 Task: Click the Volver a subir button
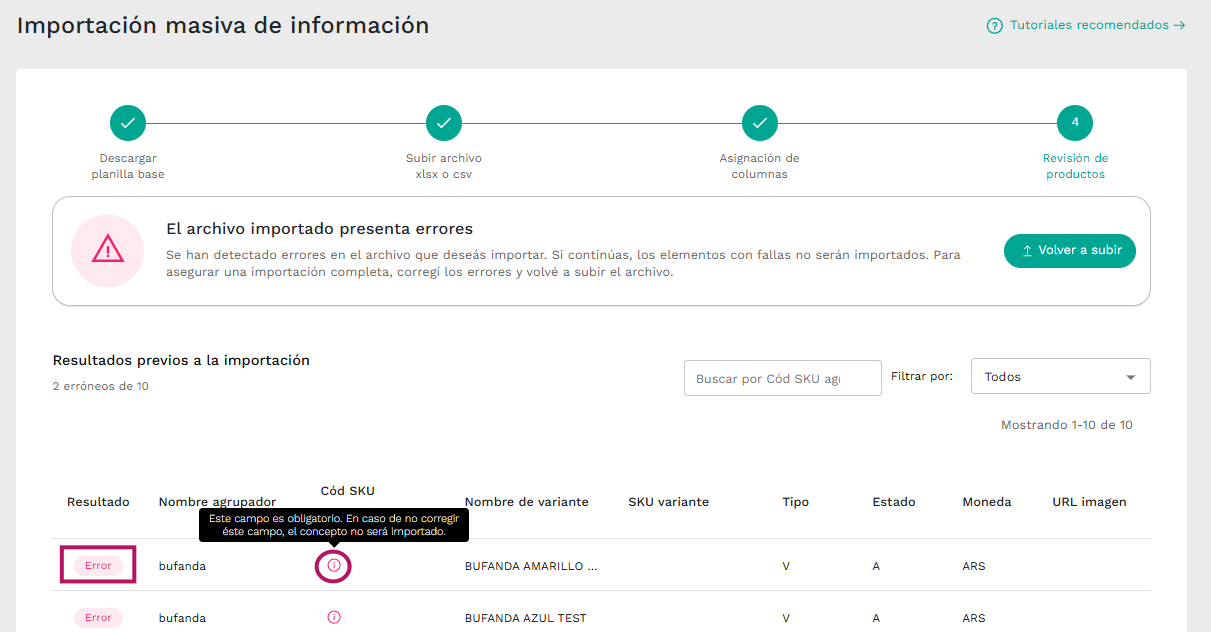click(x=1070, y=250)
